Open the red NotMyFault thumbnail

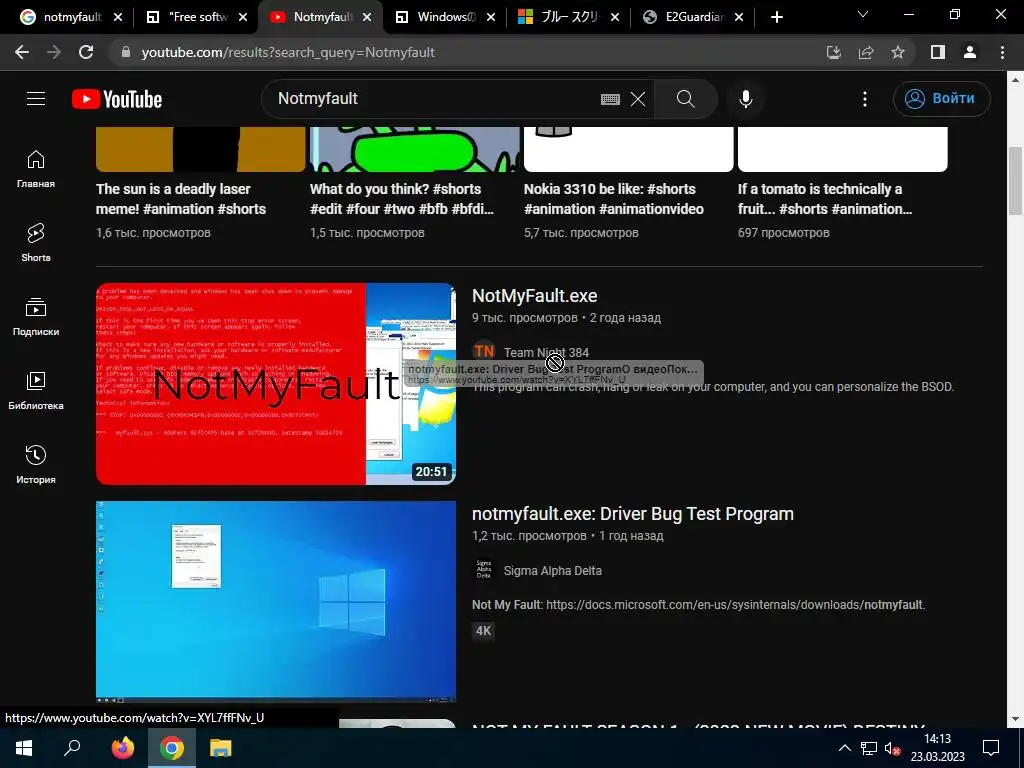276,383
